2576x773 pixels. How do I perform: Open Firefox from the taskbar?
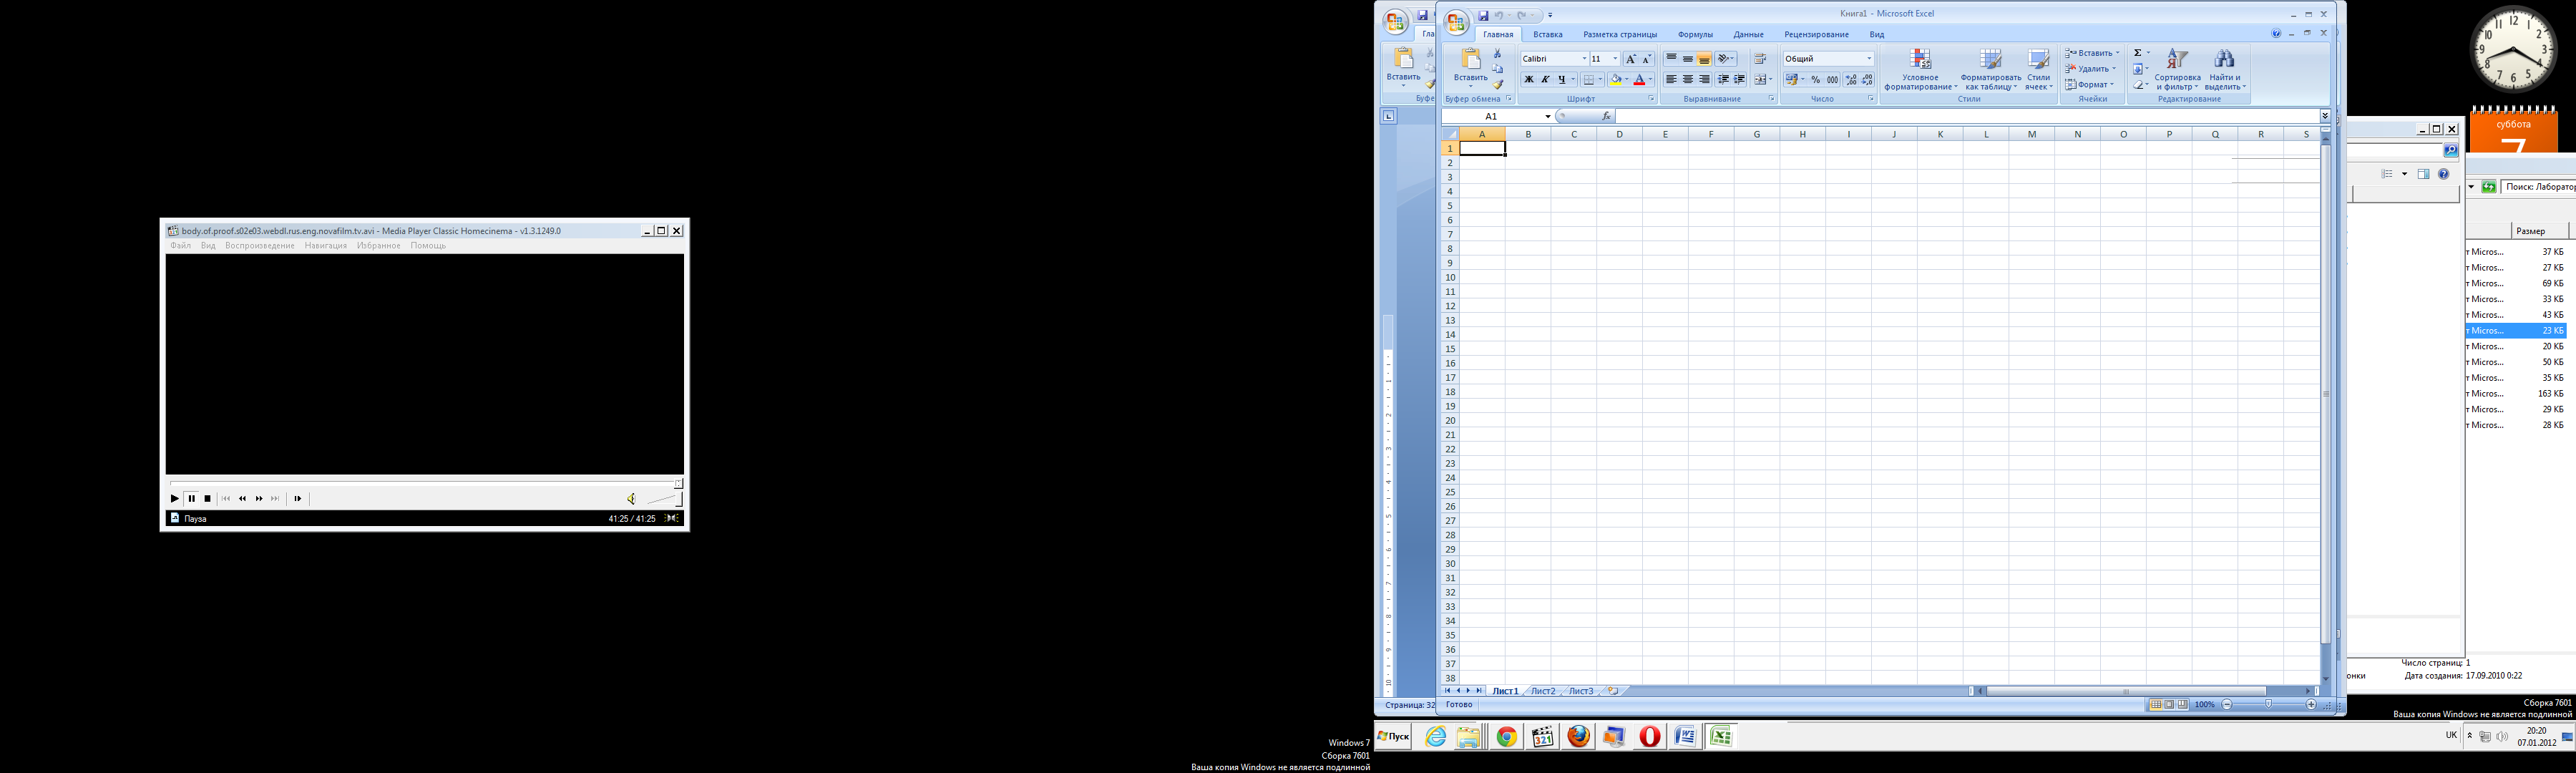1578,737
